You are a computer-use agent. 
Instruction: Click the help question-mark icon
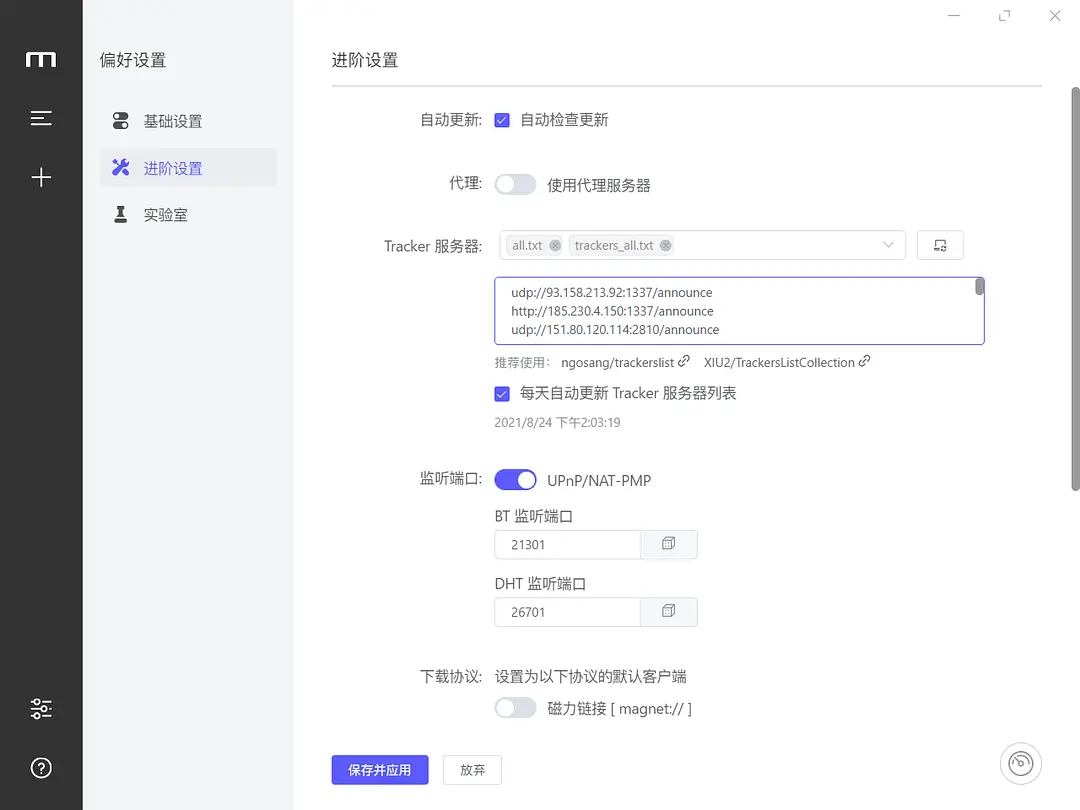41,768
